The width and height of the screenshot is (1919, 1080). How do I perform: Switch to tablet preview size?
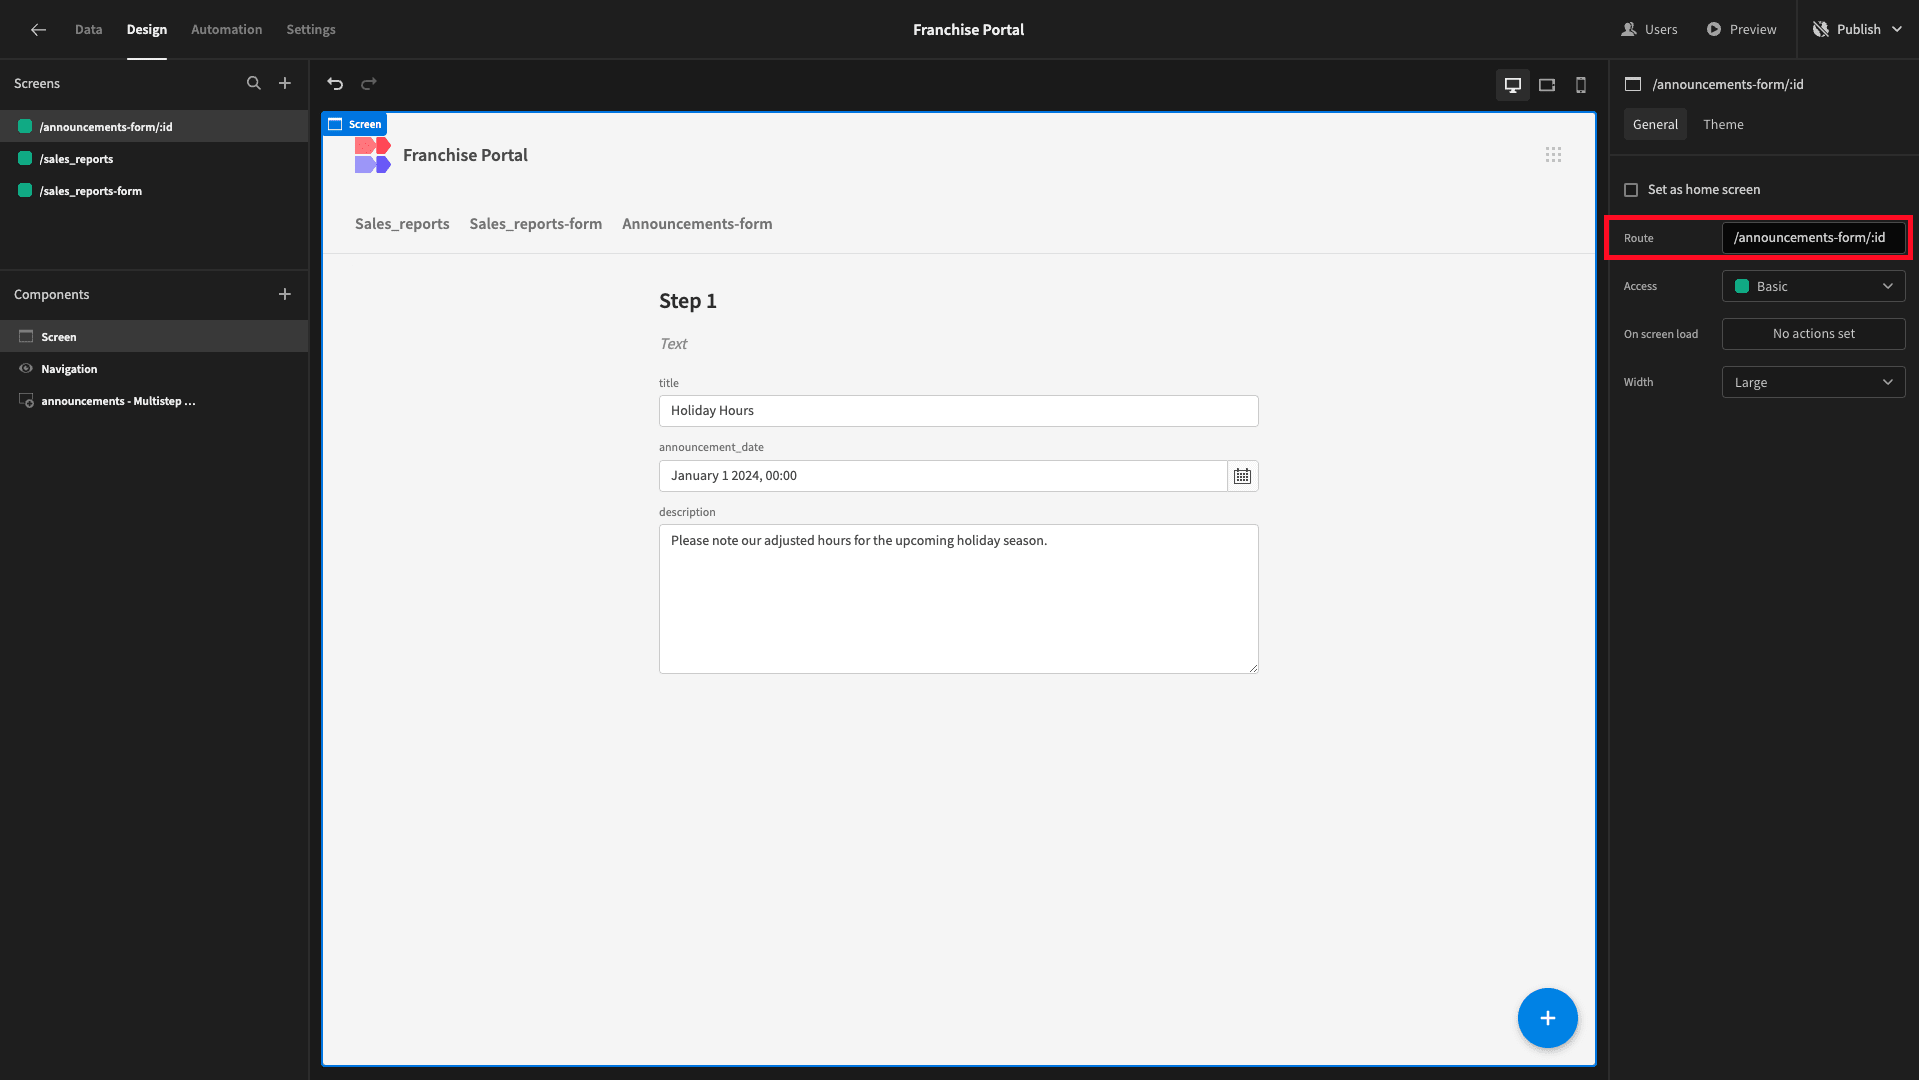[x=1547, y=85]
